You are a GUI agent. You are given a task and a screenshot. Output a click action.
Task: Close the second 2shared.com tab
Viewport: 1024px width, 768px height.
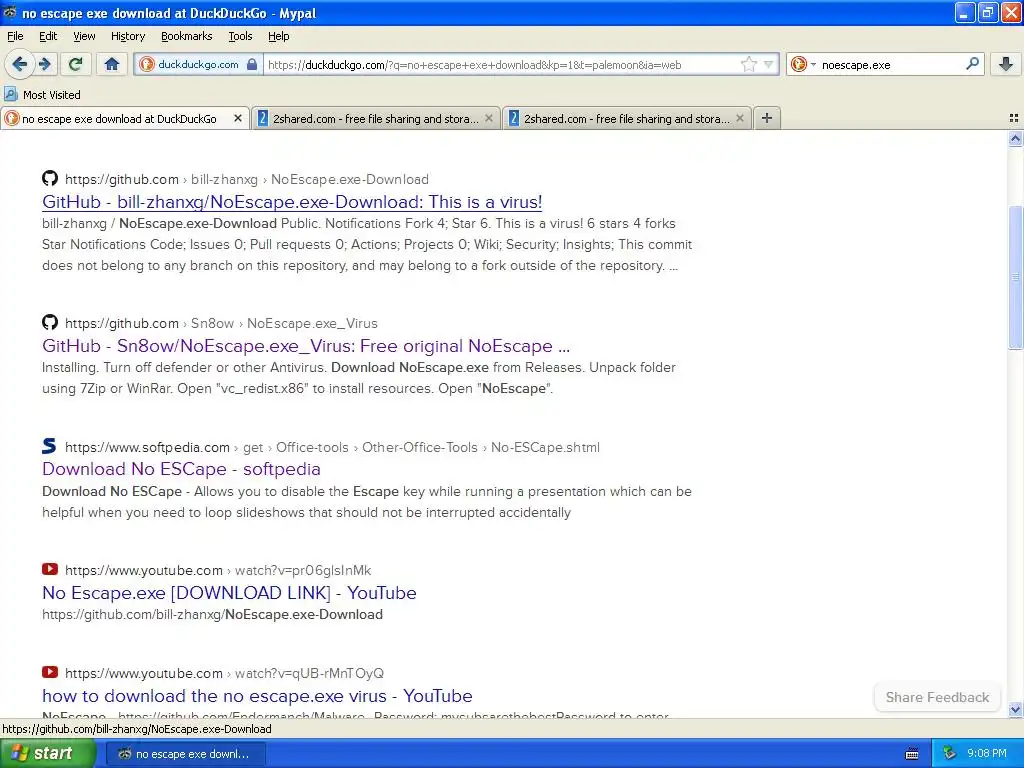739,118
